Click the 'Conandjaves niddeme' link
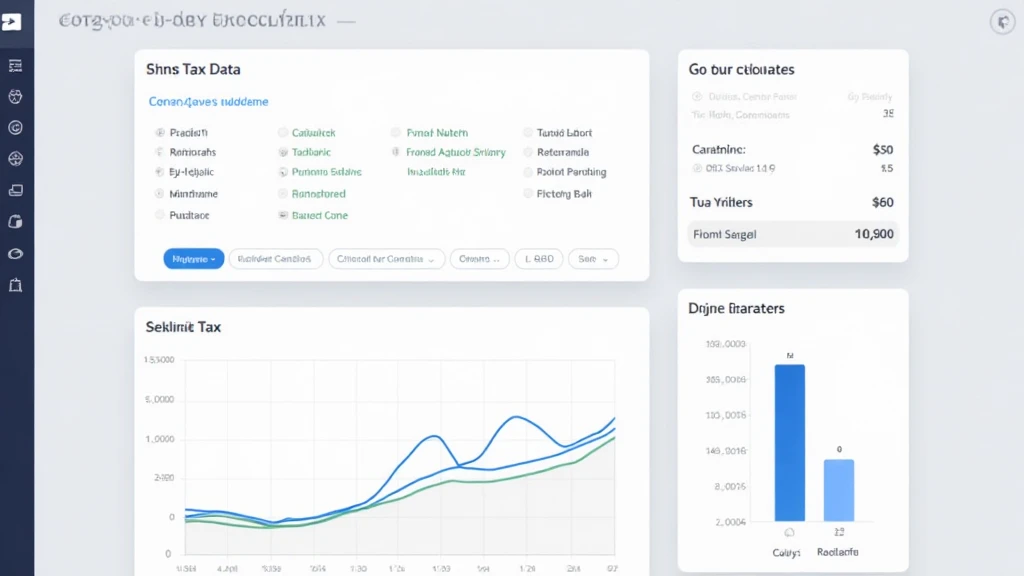Viewport: 1024px width, 576px height. [x=208, y=102]
